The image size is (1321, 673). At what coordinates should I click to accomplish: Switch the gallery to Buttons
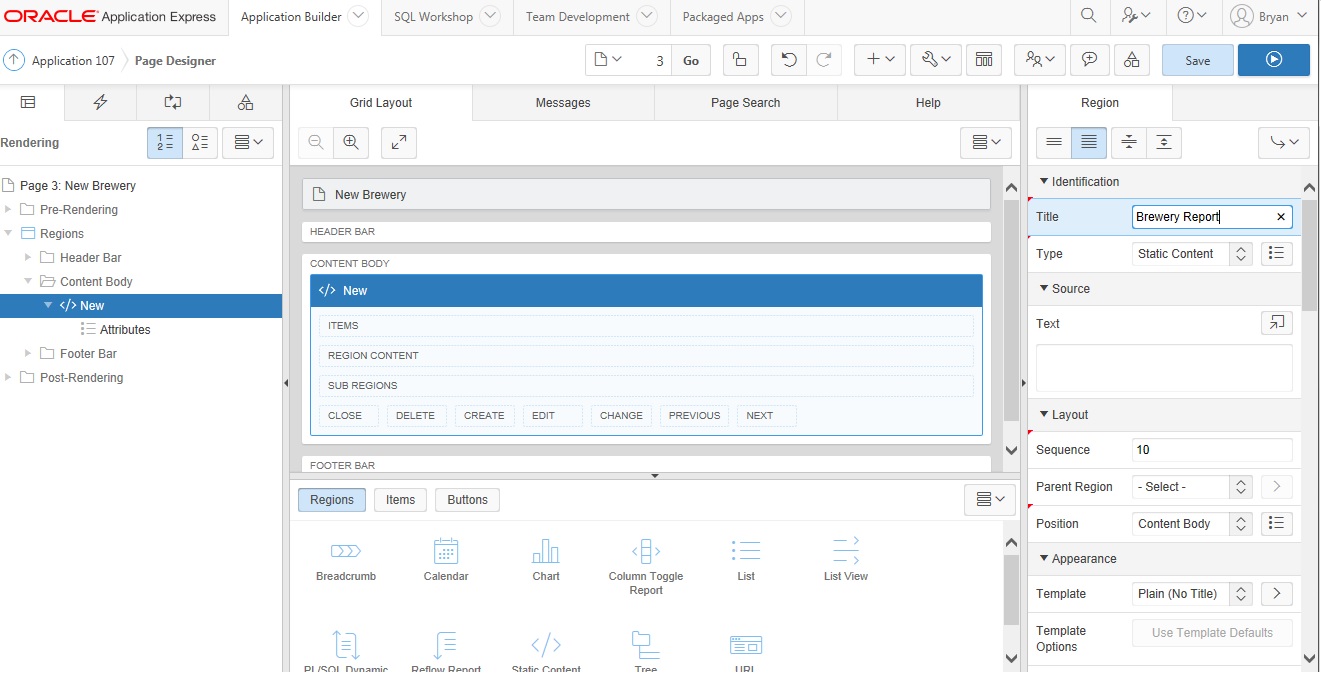[467, 499]
